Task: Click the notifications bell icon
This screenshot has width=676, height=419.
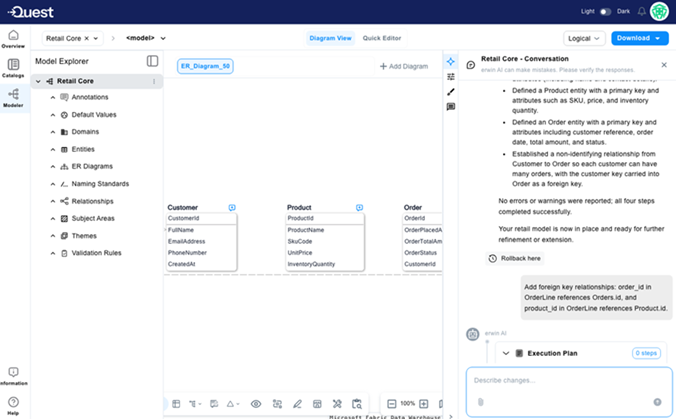Action: click(x=642, y=12)
